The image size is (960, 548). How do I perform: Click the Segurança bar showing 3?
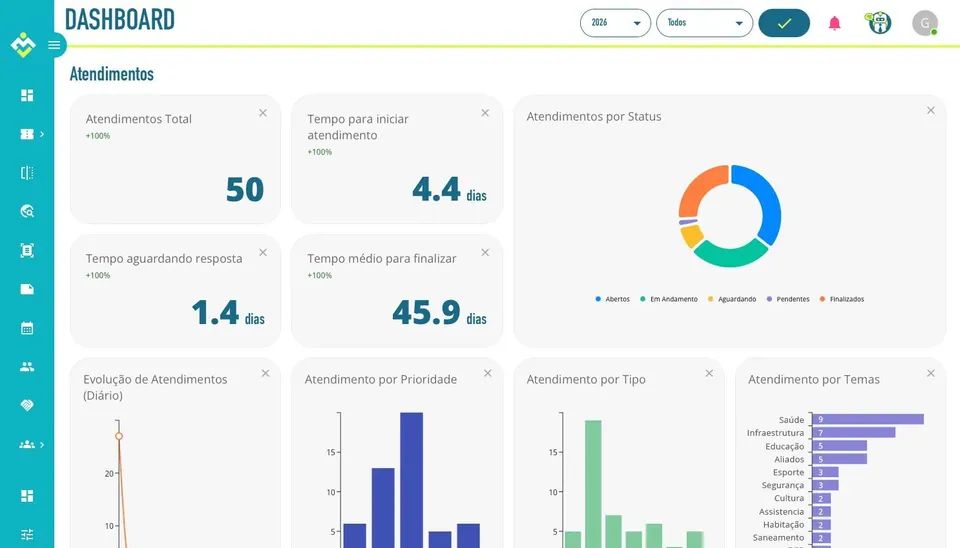(x=825, y=485)
